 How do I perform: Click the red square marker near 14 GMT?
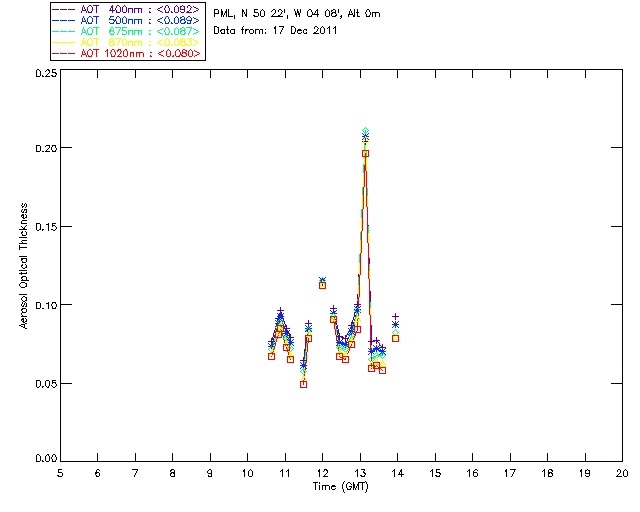395,338
